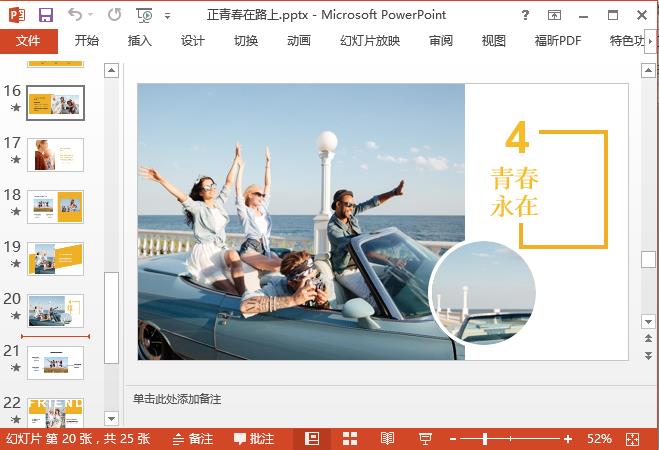
Task: Fit slide to current window icon
Action: tap(632, 439)
